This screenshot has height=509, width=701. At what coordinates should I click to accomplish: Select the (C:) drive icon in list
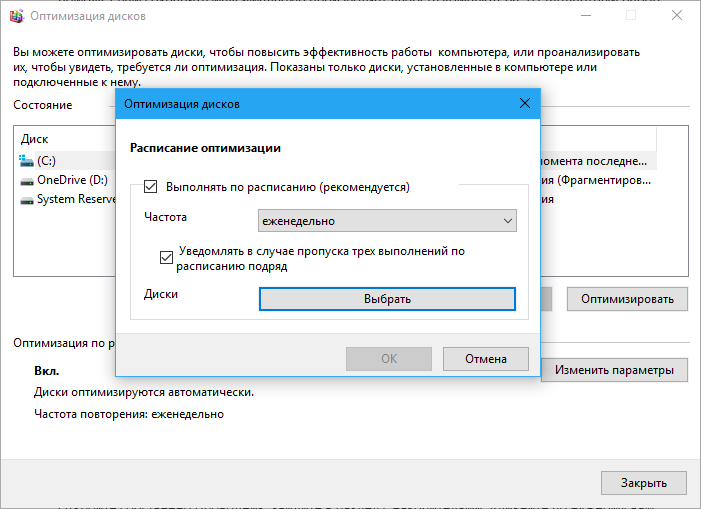(x=26, y=161)
